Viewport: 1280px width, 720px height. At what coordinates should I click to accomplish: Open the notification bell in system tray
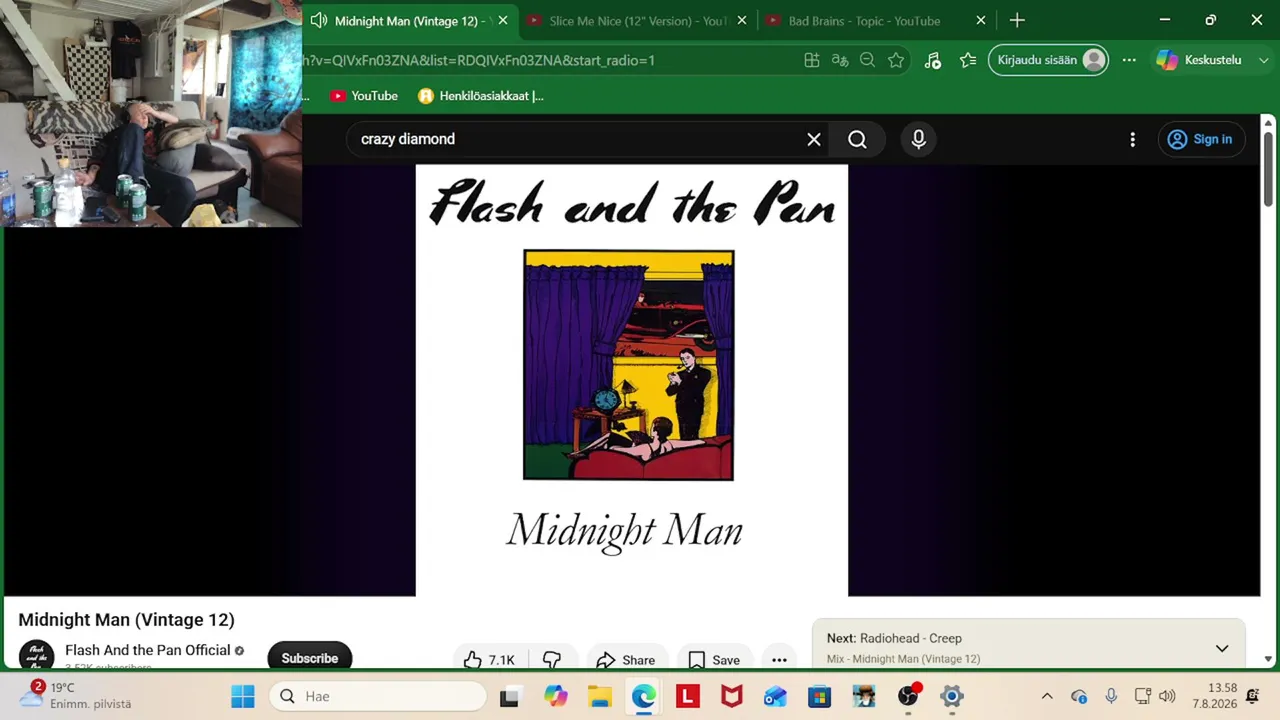tap(1252, 696)
